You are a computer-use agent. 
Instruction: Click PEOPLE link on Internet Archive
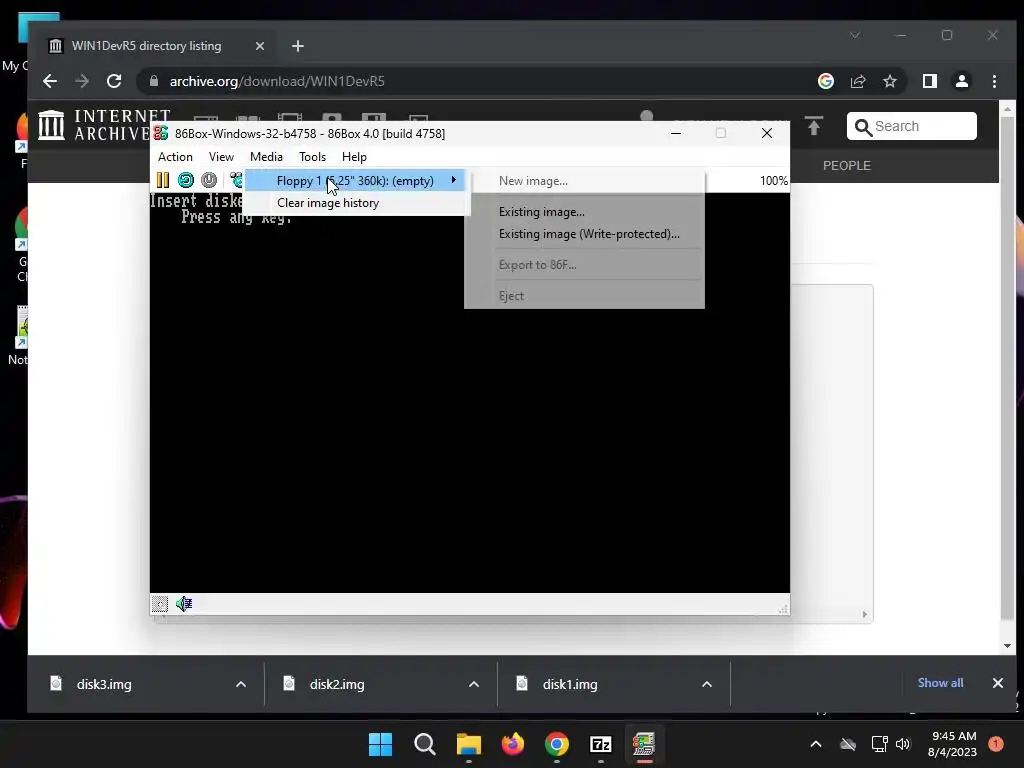click(x=846, y=165)
